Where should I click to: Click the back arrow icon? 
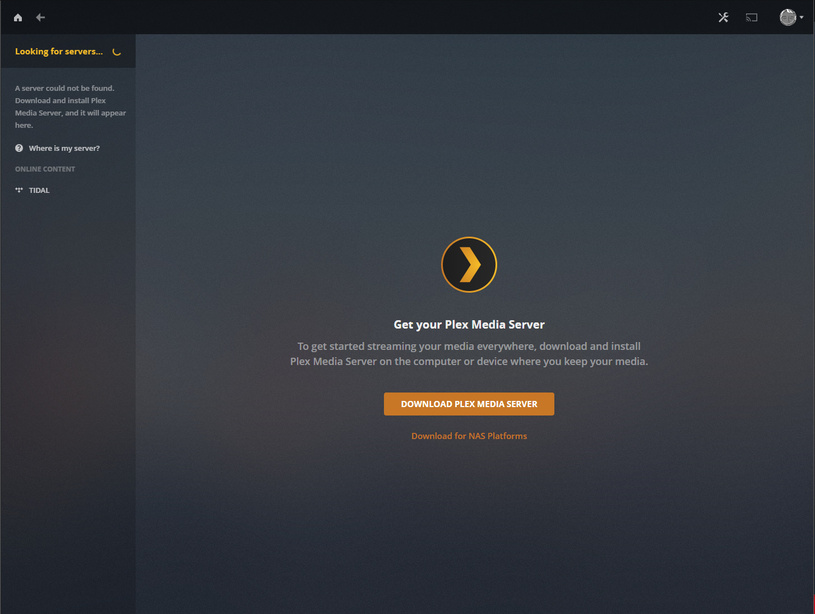(x=41, y=18)
